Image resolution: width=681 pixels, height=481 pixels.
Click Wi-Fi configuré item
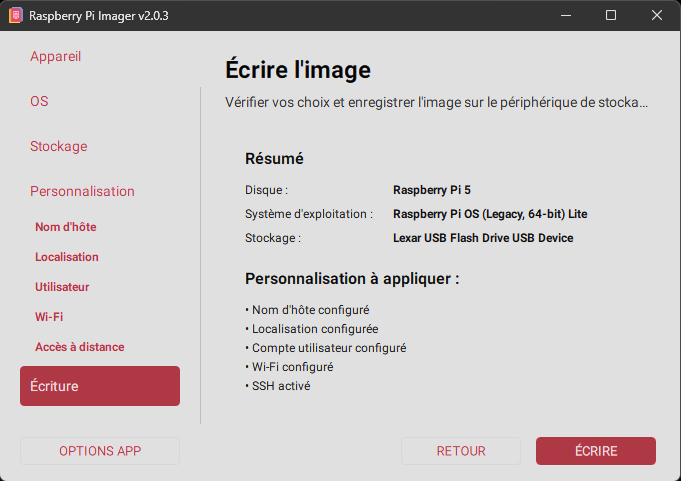[289, 367]
